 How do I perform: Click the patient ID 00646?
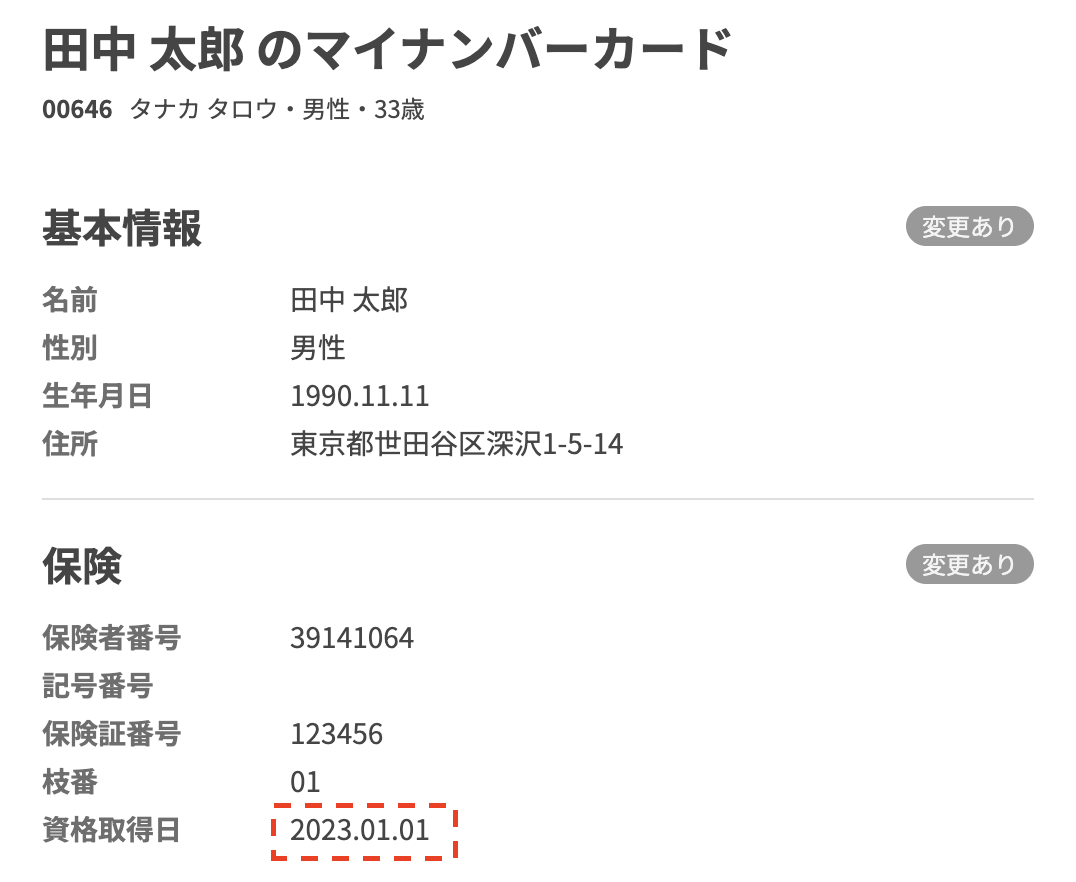point(77,109)
